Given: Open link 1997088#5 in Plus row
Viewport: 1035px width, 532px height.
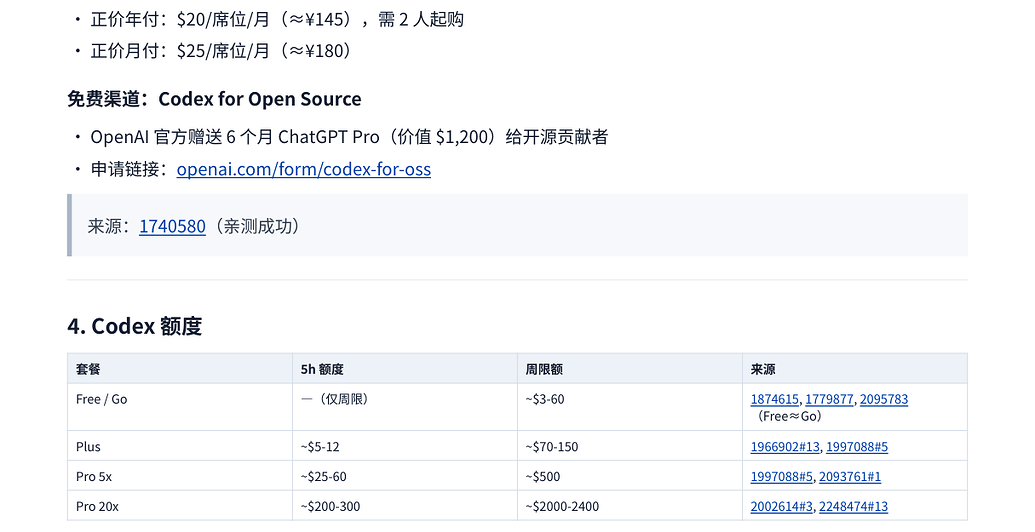Looking at the screenshot, I should [x=857, y=447].
